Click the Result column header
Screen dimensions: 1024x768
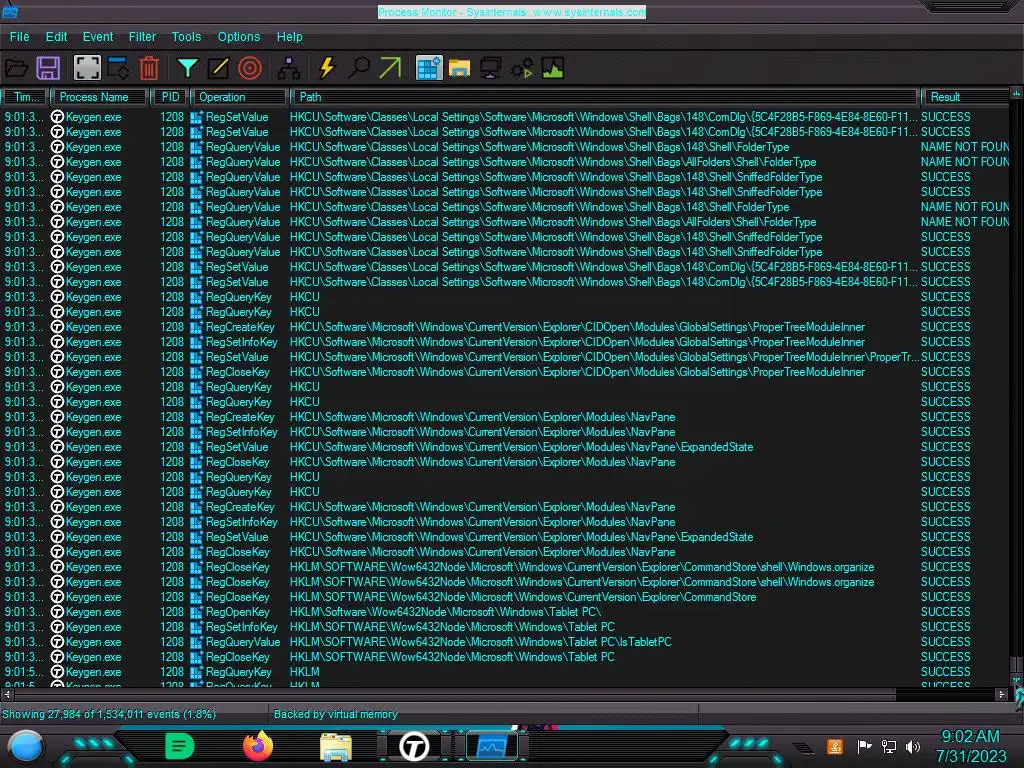coord(965,97)
